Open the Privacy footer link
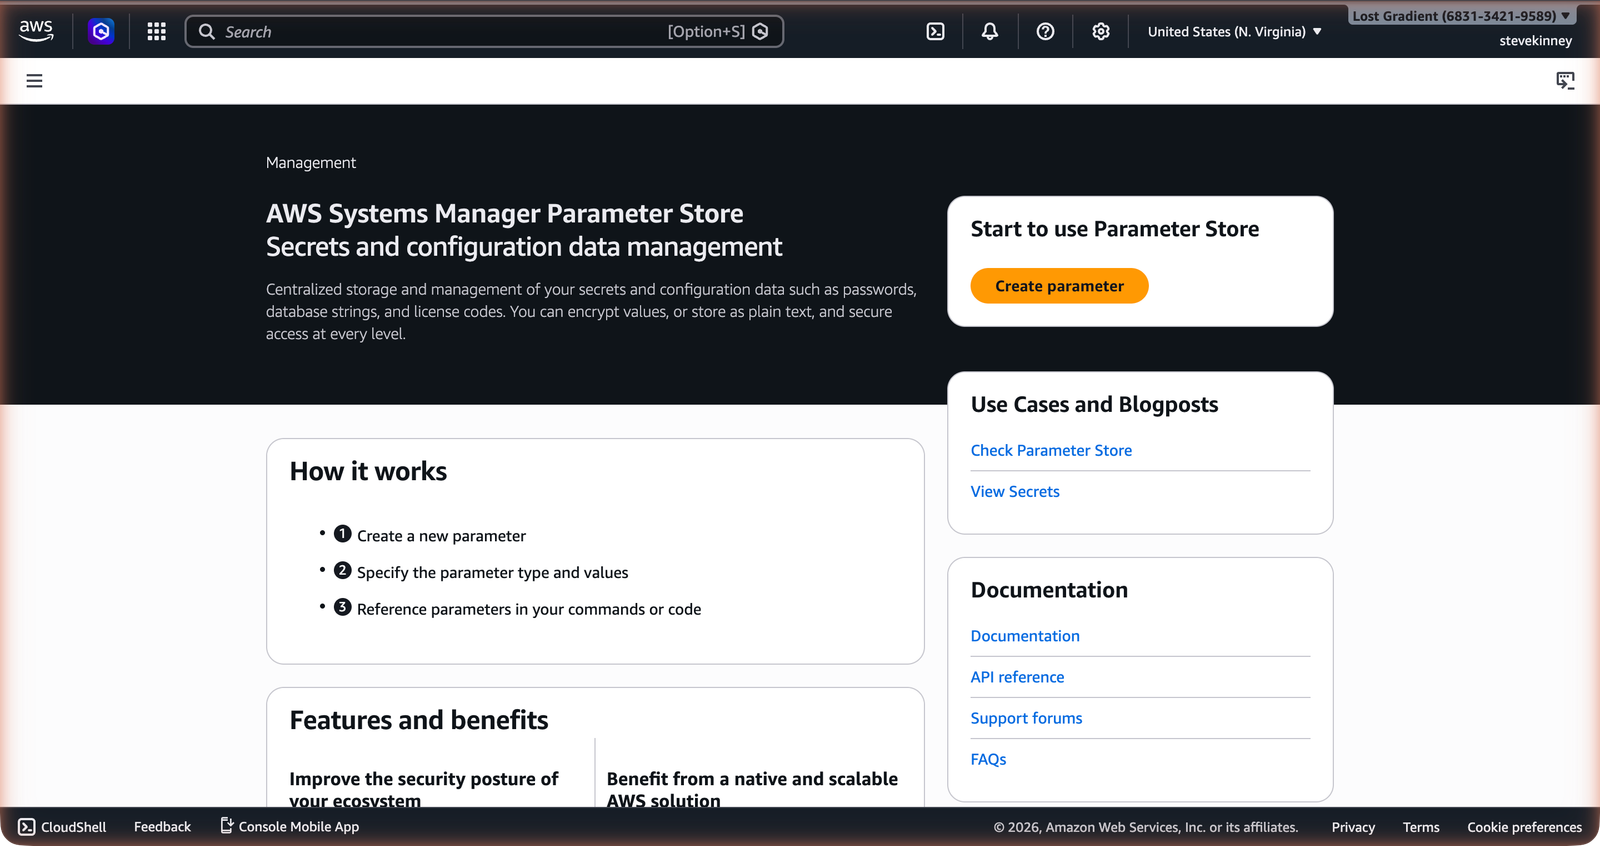 point(1353,827)
